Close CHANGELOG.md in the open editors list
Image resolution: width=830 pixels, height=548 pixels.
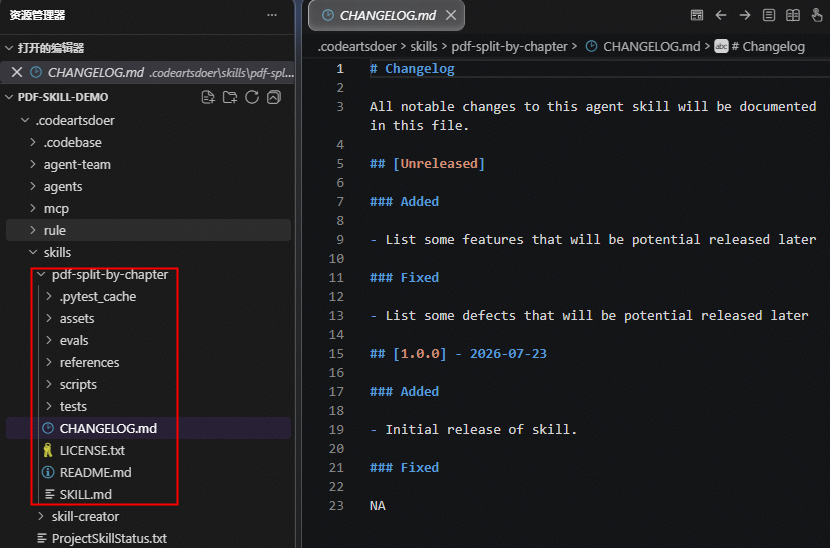17,72
